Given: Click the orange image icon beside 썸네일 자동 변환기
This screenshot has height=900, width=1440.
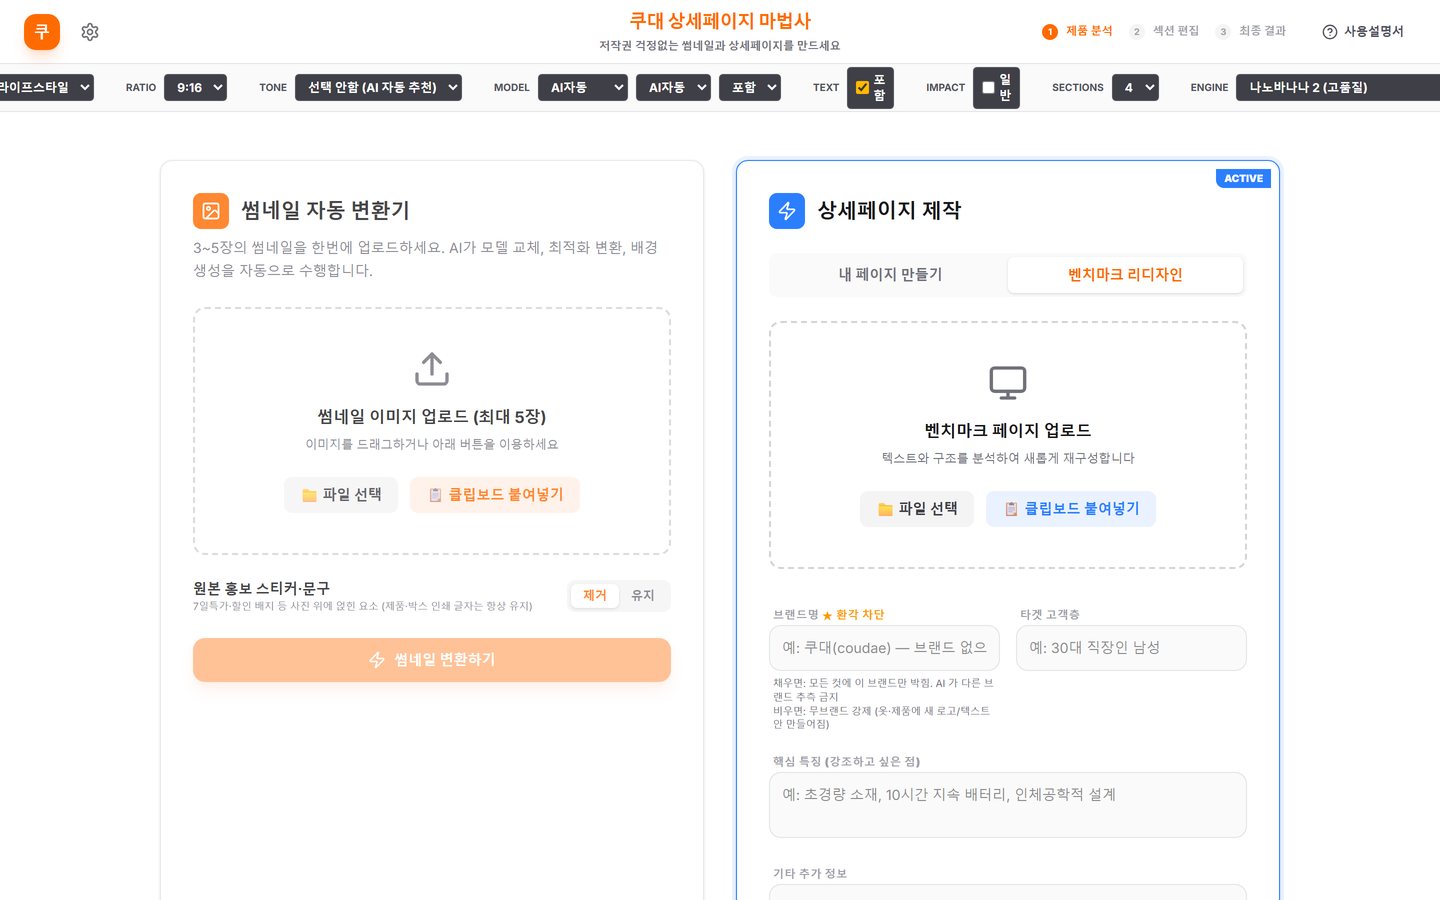Looking at the screenshot, I should click(211, 211).
